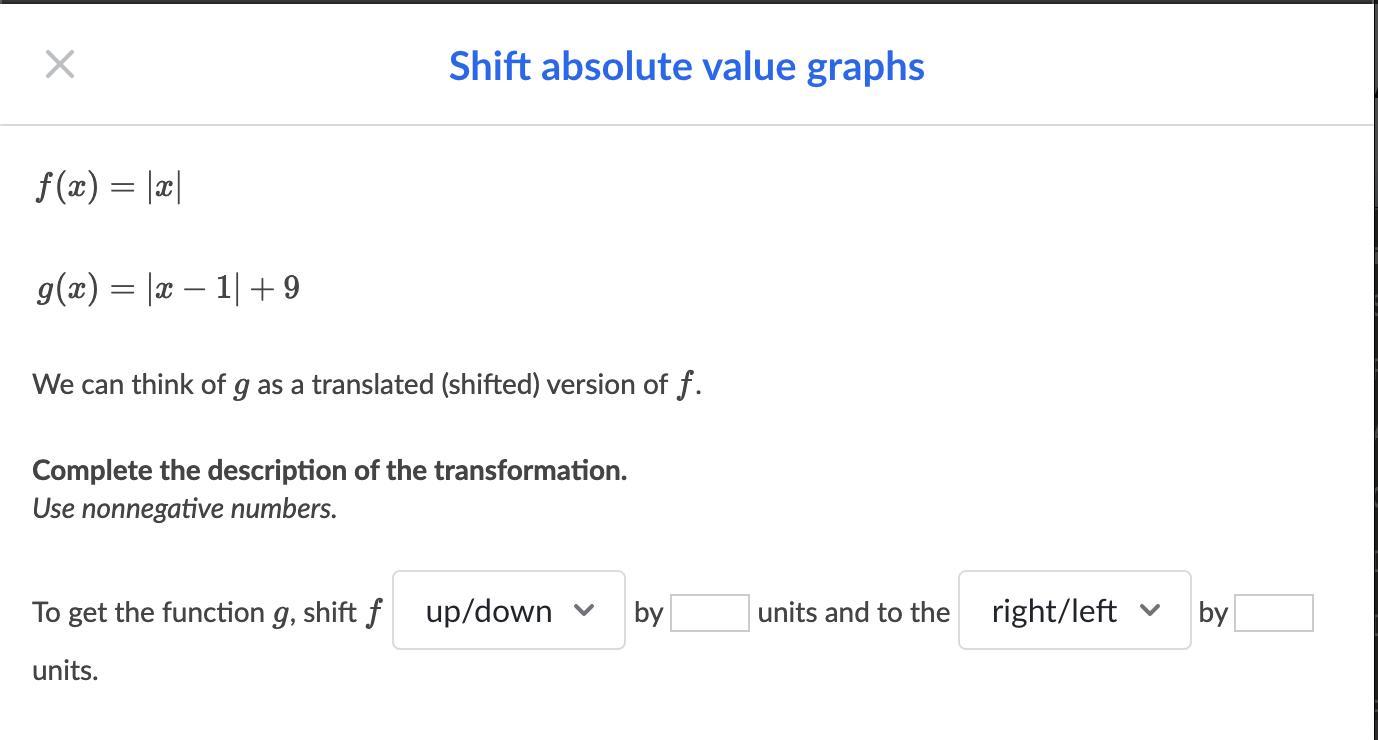Open the up/down direction dropdown
The image size is (1378, 740).
coord(508,610)
